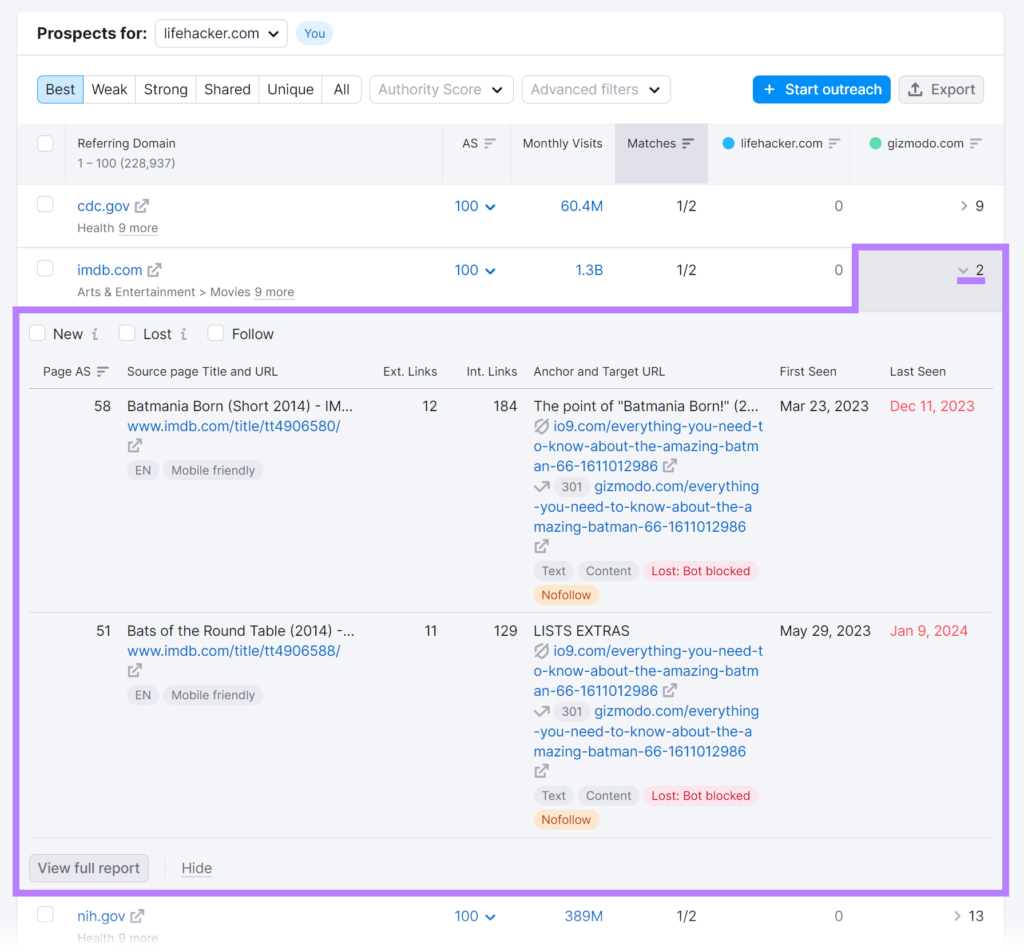Click '9 more' under imdb.com categories

pyautogui.click(x=274, y=292)
